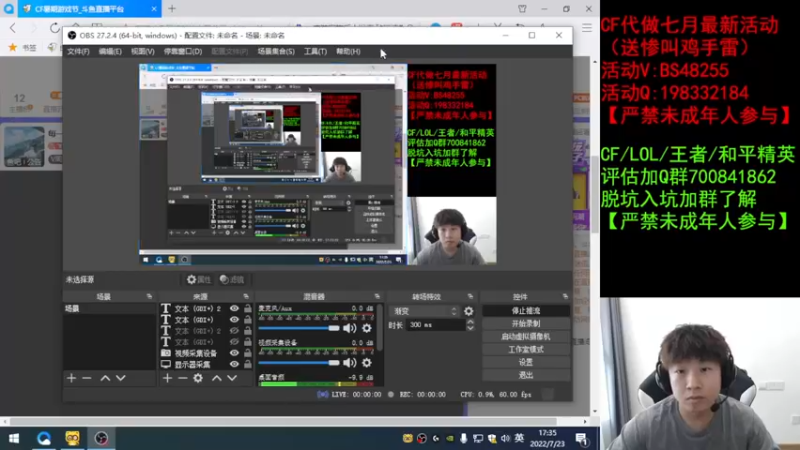Click the 开始录制 button
The image size is (800, 450).
[x=526, y=323]
